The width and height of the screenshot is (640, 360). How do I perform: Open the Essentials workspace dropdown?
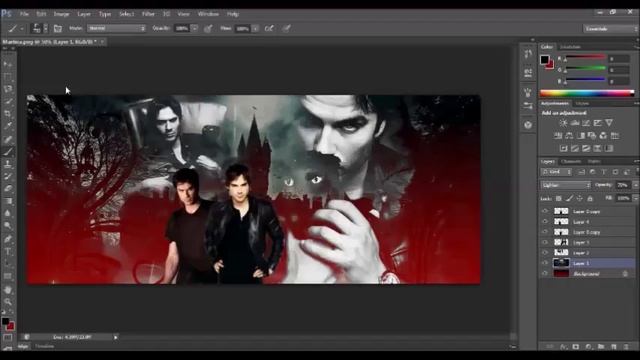[610, 29]
